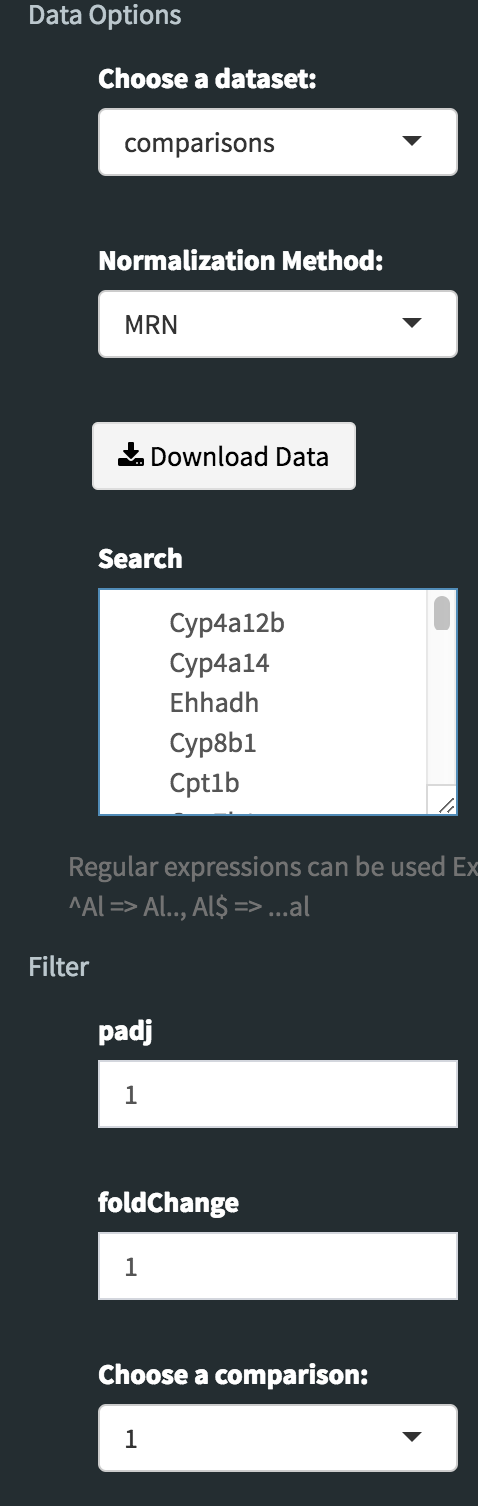Image resolution: width=478 pixels, height=1506 pixels.
Task: Click the Cpt1b gene entry in Search
Action: [204, 782]
